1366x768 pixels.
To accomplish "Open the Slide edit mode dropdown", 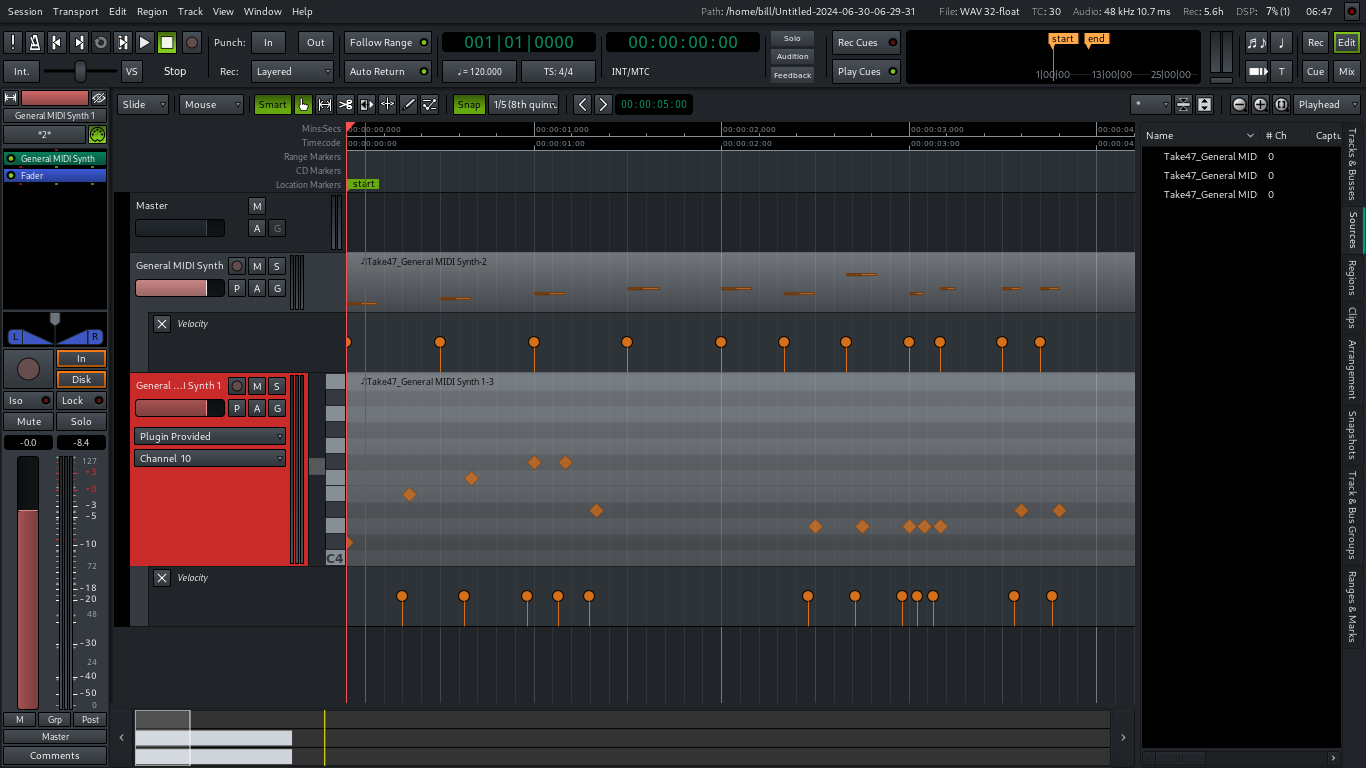I will coord(143,104).
